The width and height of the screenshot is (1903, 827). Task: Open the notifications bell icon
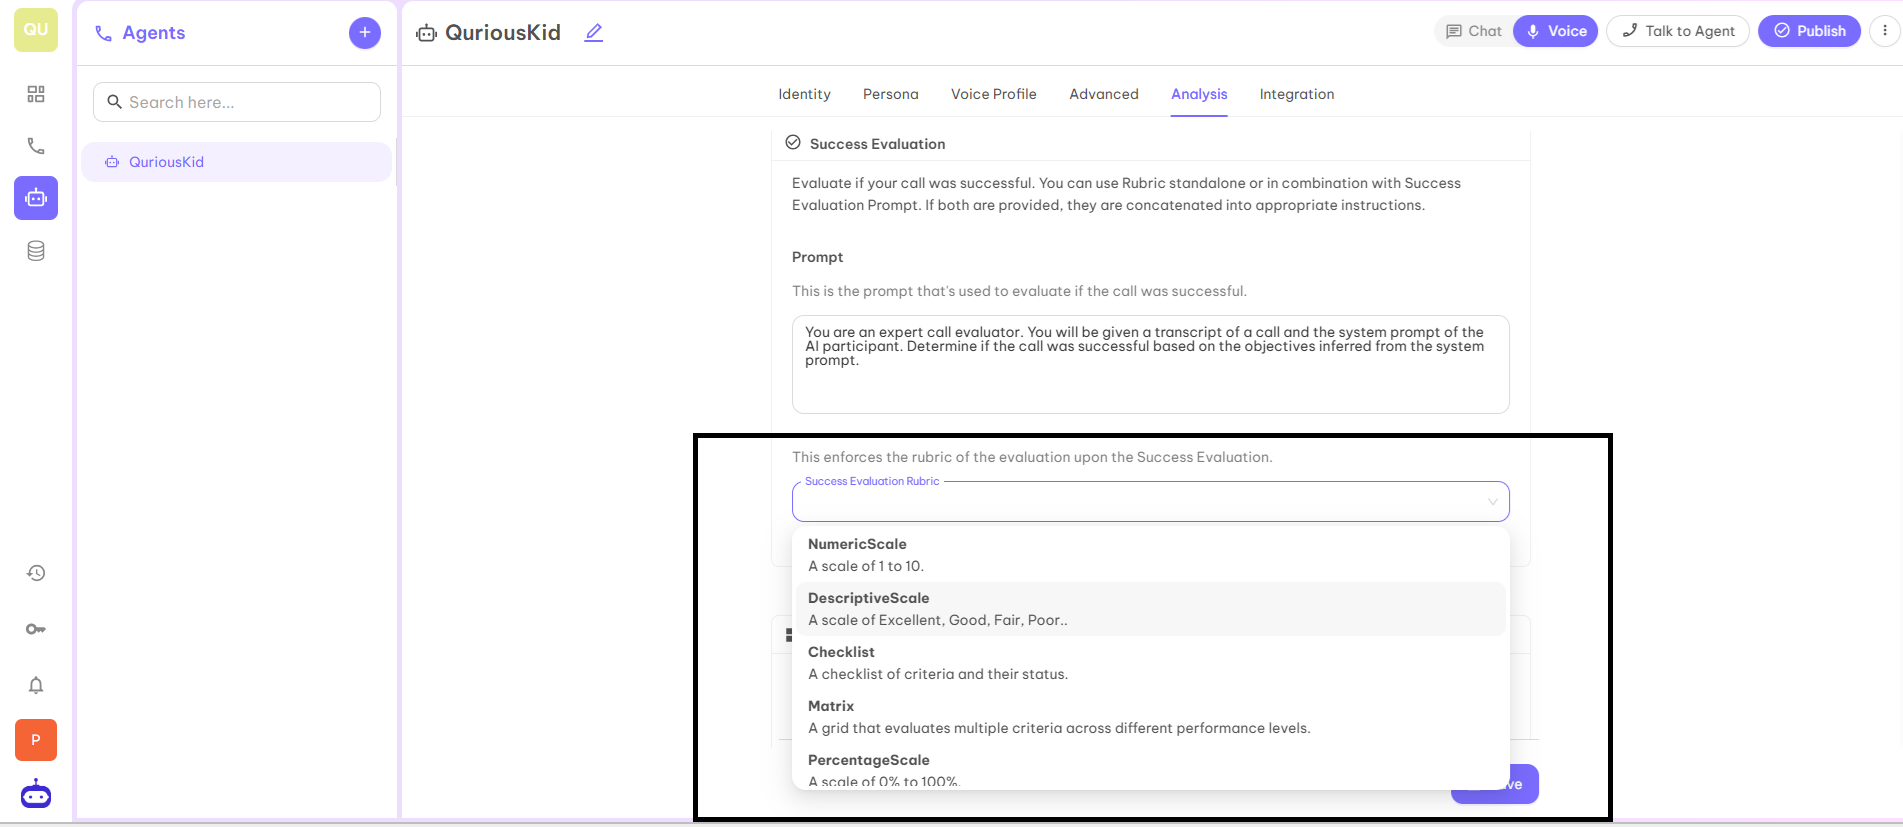[x=36, y=685]
